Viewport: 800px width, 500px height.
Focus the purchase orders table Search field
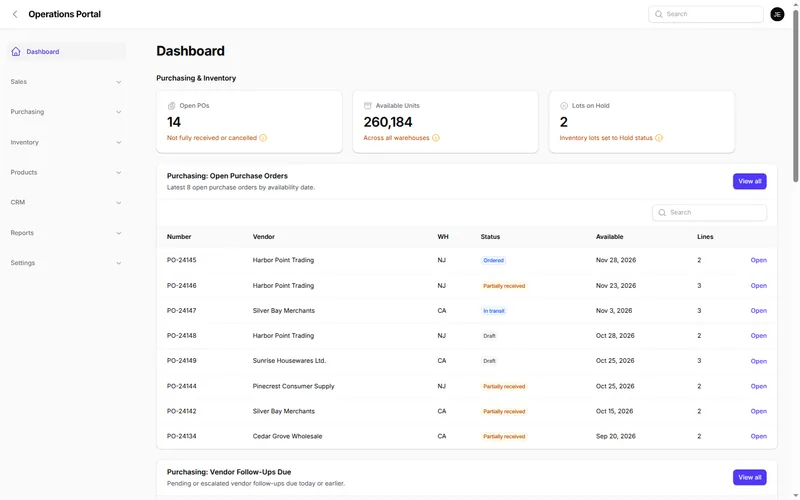[x=709, y=213]
